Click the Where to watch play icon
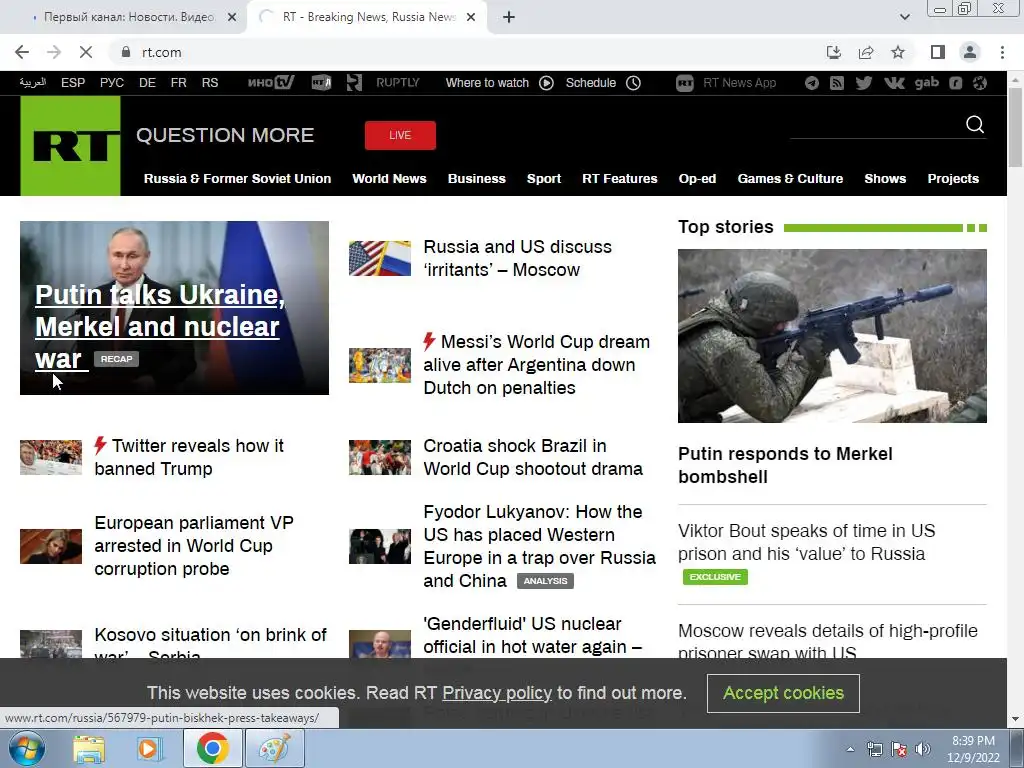Image resolution: width=1024 pixels, height=768 pixels. [x=547, y=83]
